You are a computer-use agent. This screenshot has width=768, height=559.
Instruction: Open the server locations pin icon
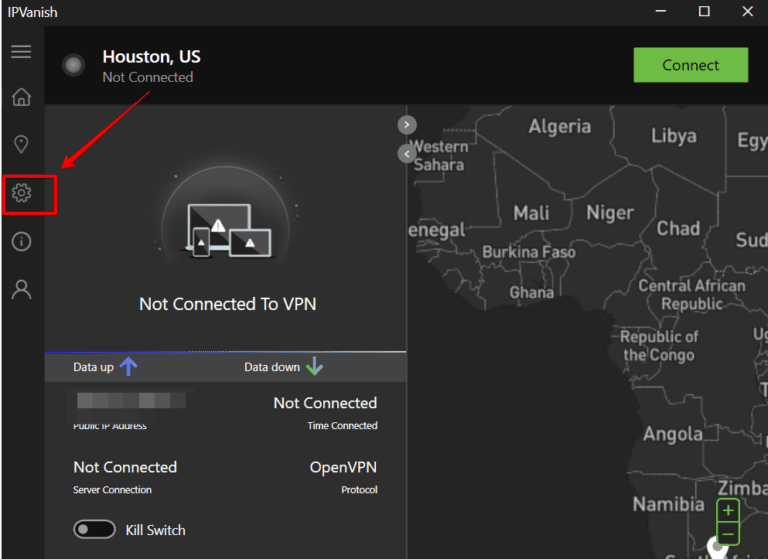tap(21, 145)
